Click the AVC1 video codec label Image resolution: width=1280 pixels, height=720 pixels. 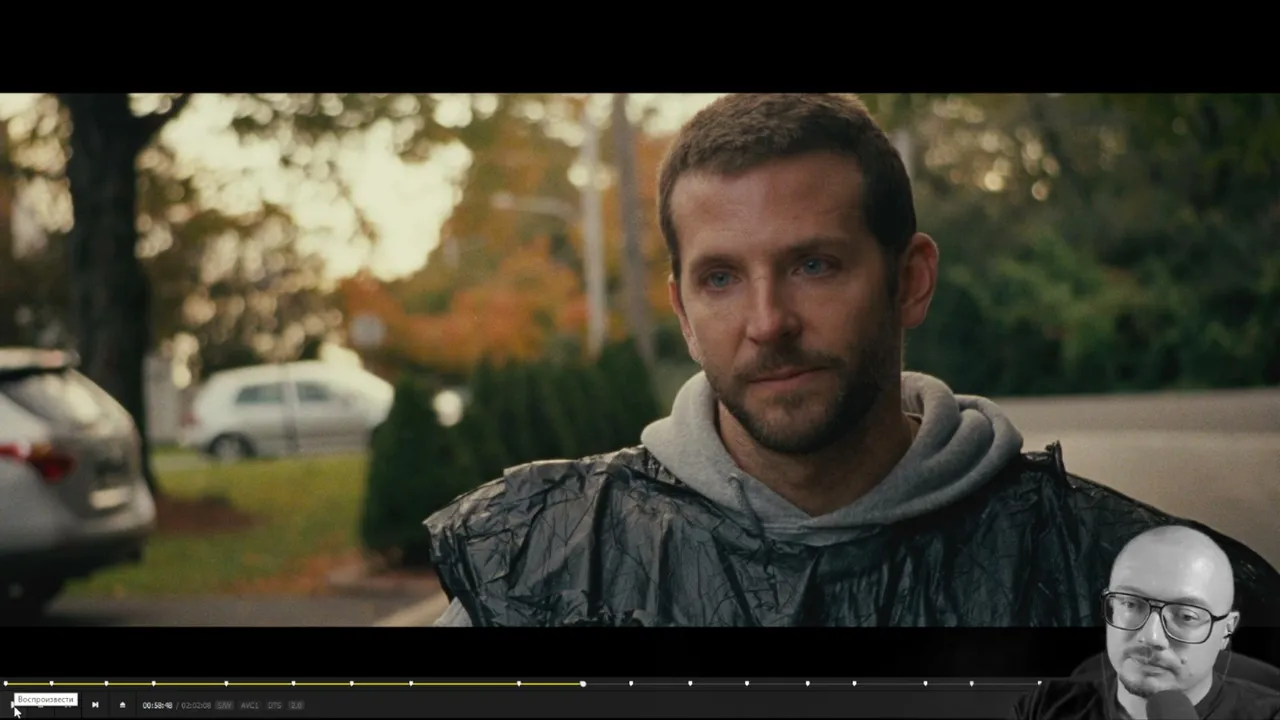[250, 705]
